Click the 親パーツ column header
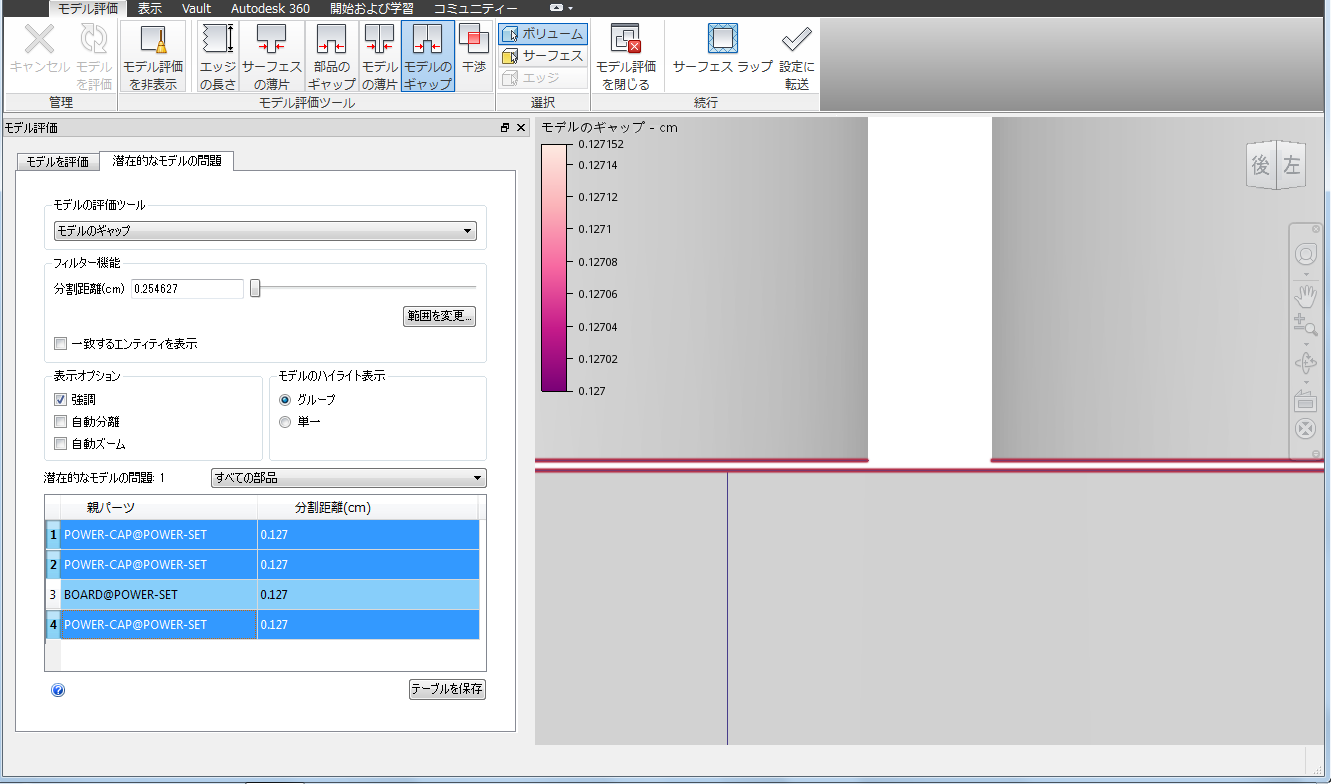The height and width of the screenshot is (784, 1331). (x=159, y=508)
